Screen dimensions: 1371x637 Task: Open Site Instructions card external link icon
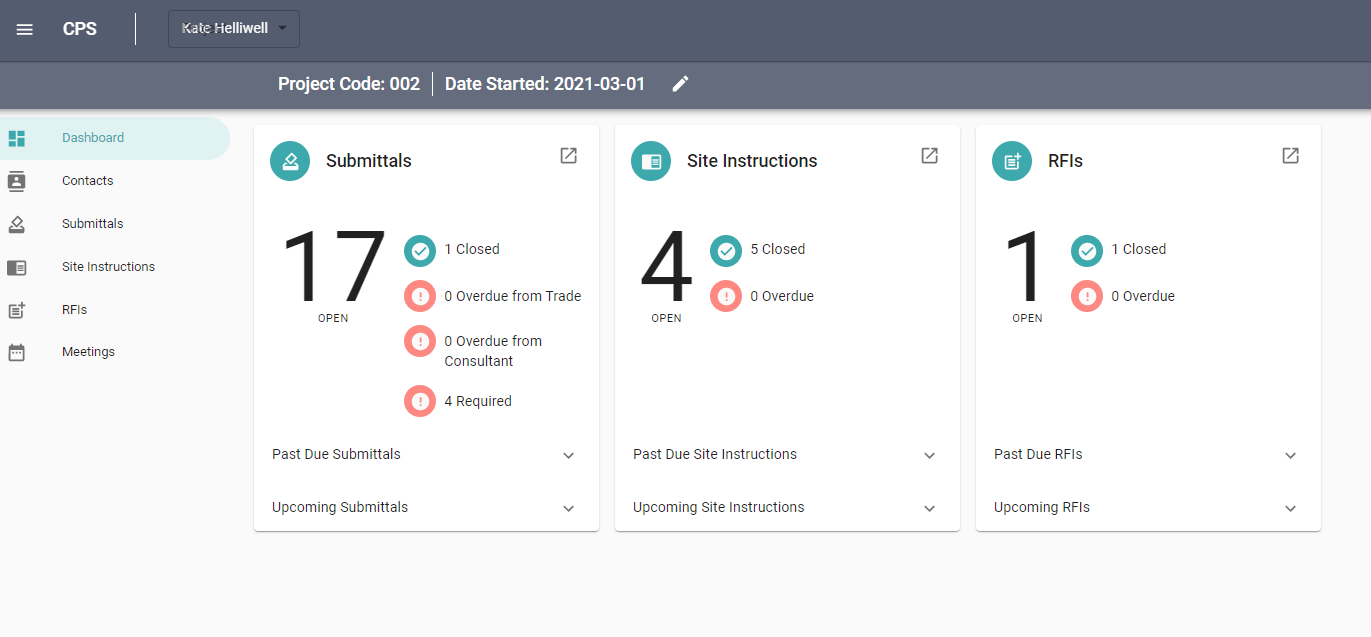tap(929, 156)
